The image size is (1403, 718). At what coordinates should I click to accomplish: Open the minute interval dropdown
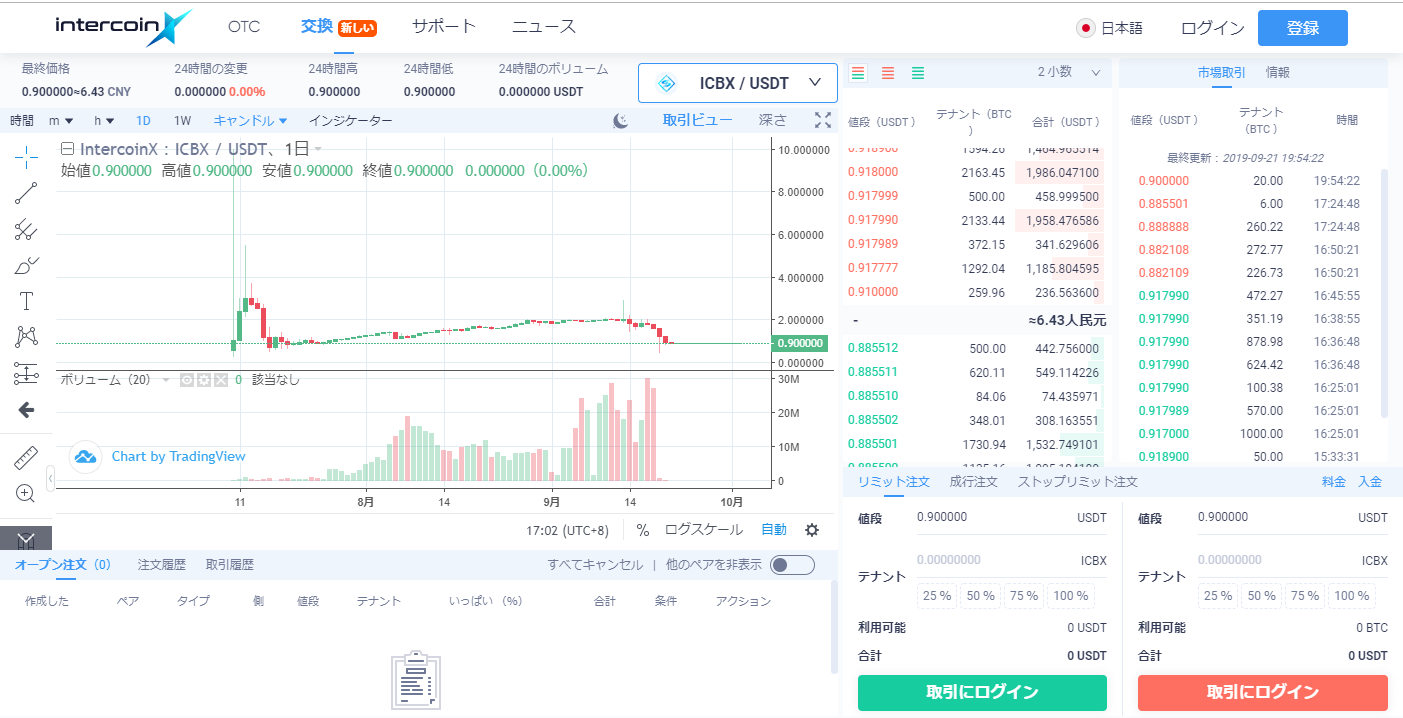coord(60,121)
